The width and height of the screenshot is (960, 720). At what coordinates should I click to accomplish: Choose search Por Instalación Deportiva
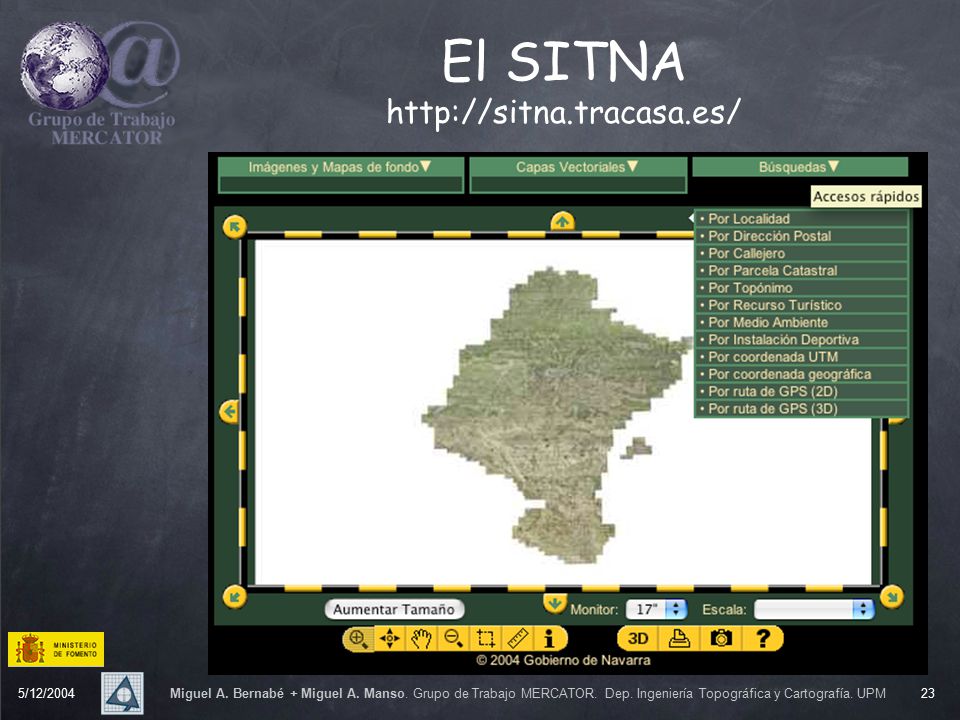click(x=801, y=339)
